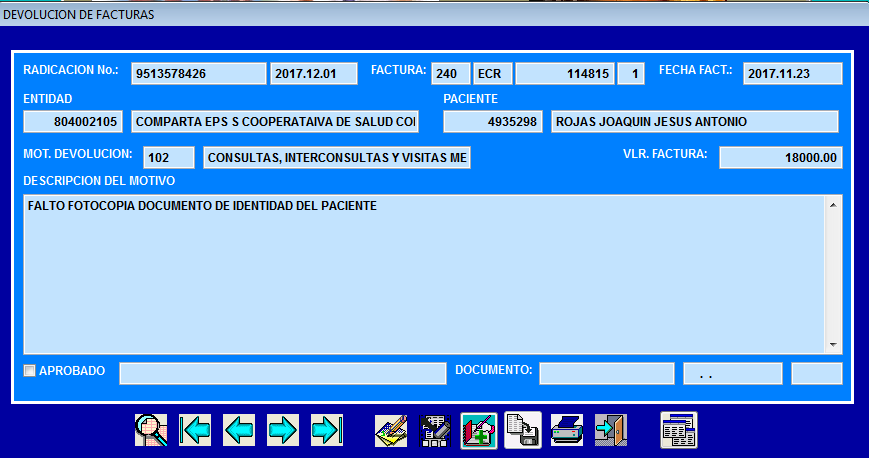Click the DEVOLUCION DE FACTURAS title
Viewport: 869px width, 458px height.
[x=79, y=15]
